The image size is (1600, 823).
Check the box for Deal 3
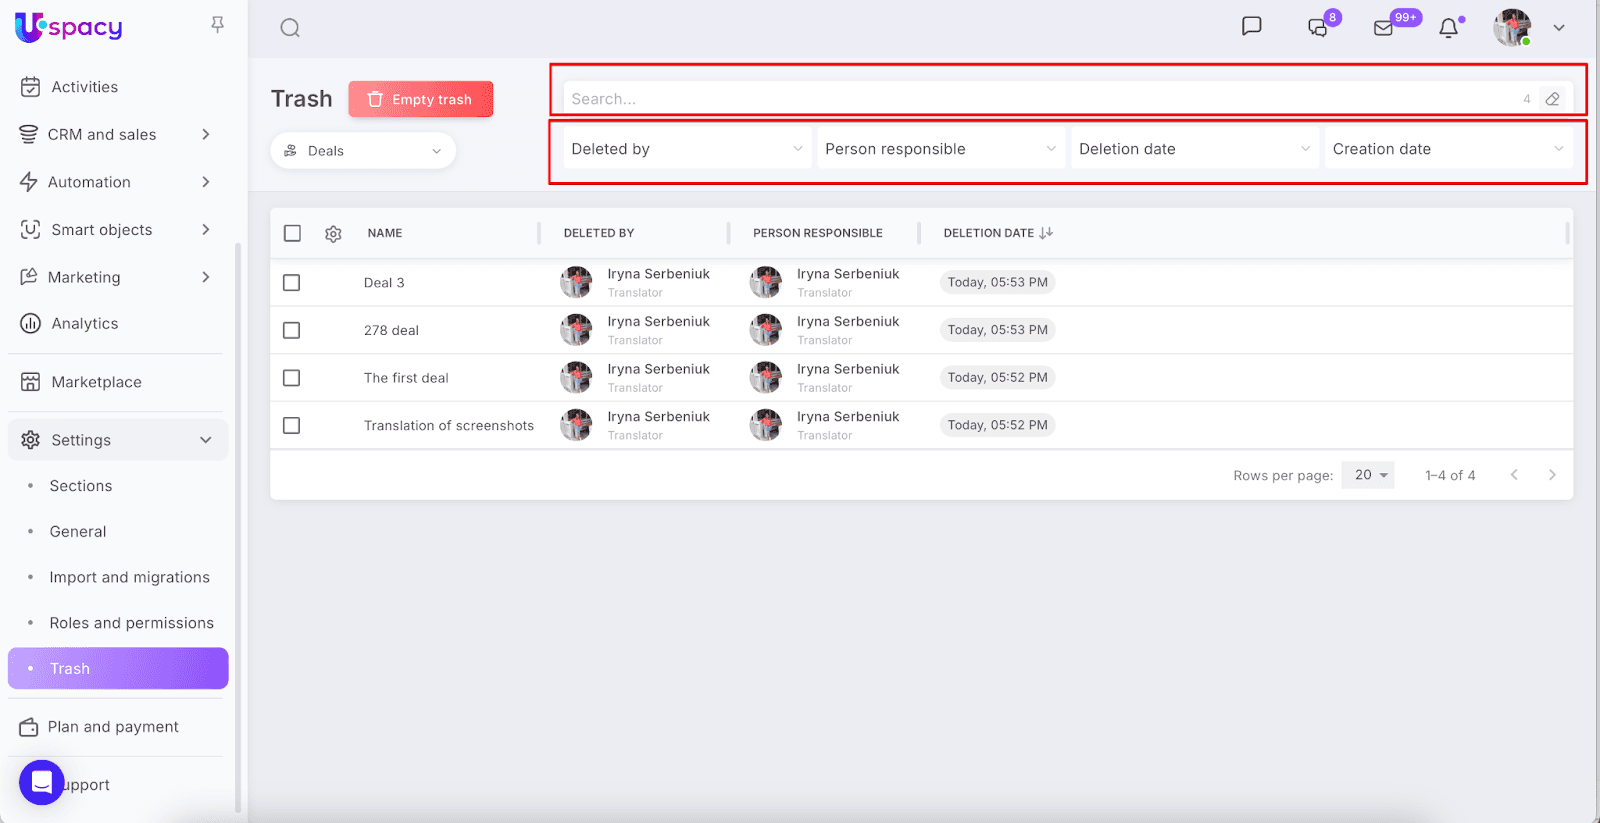pyautogui.click(x=292, y=283)
